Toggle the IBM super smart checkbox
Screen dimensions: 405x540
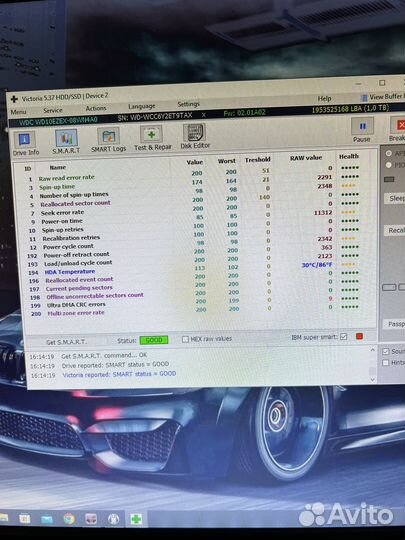pyautogui.click(x=343, y=337)
